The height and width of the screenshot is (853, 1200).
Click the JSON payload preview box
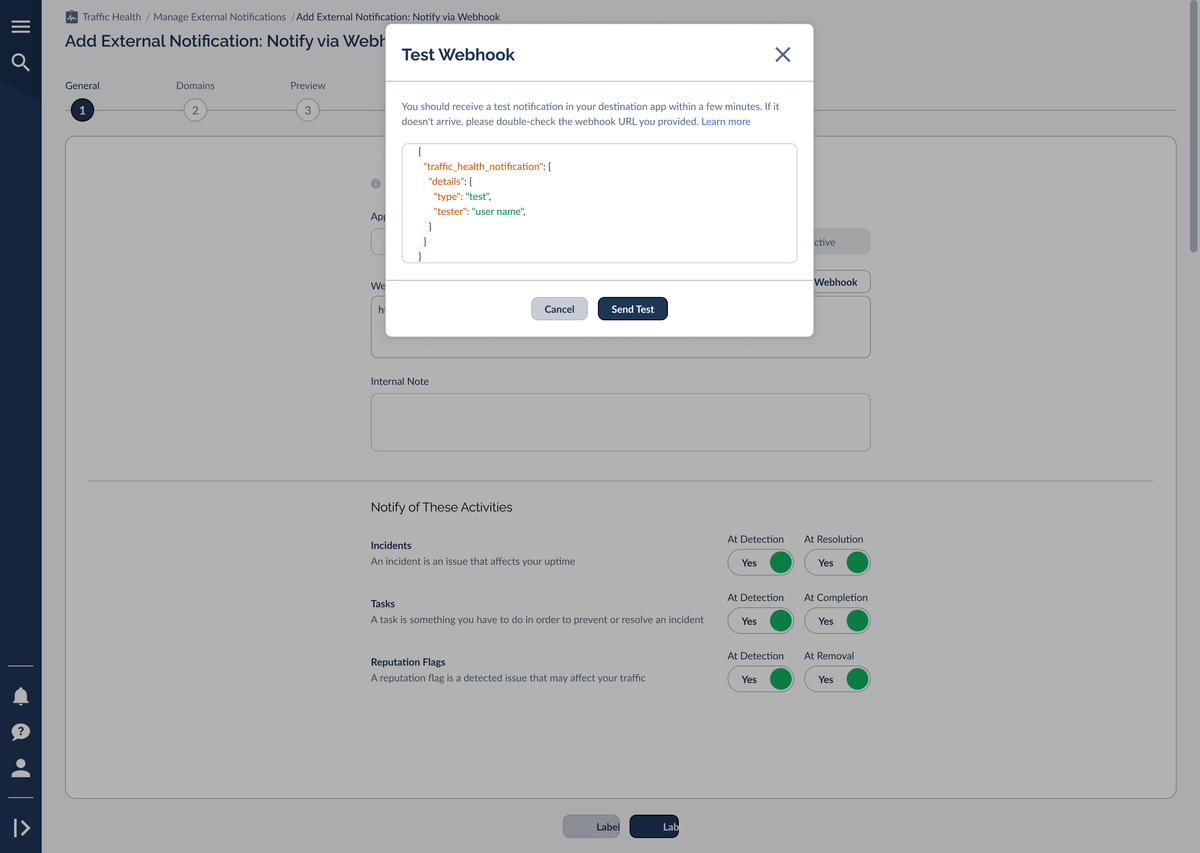tap(600, 203)
